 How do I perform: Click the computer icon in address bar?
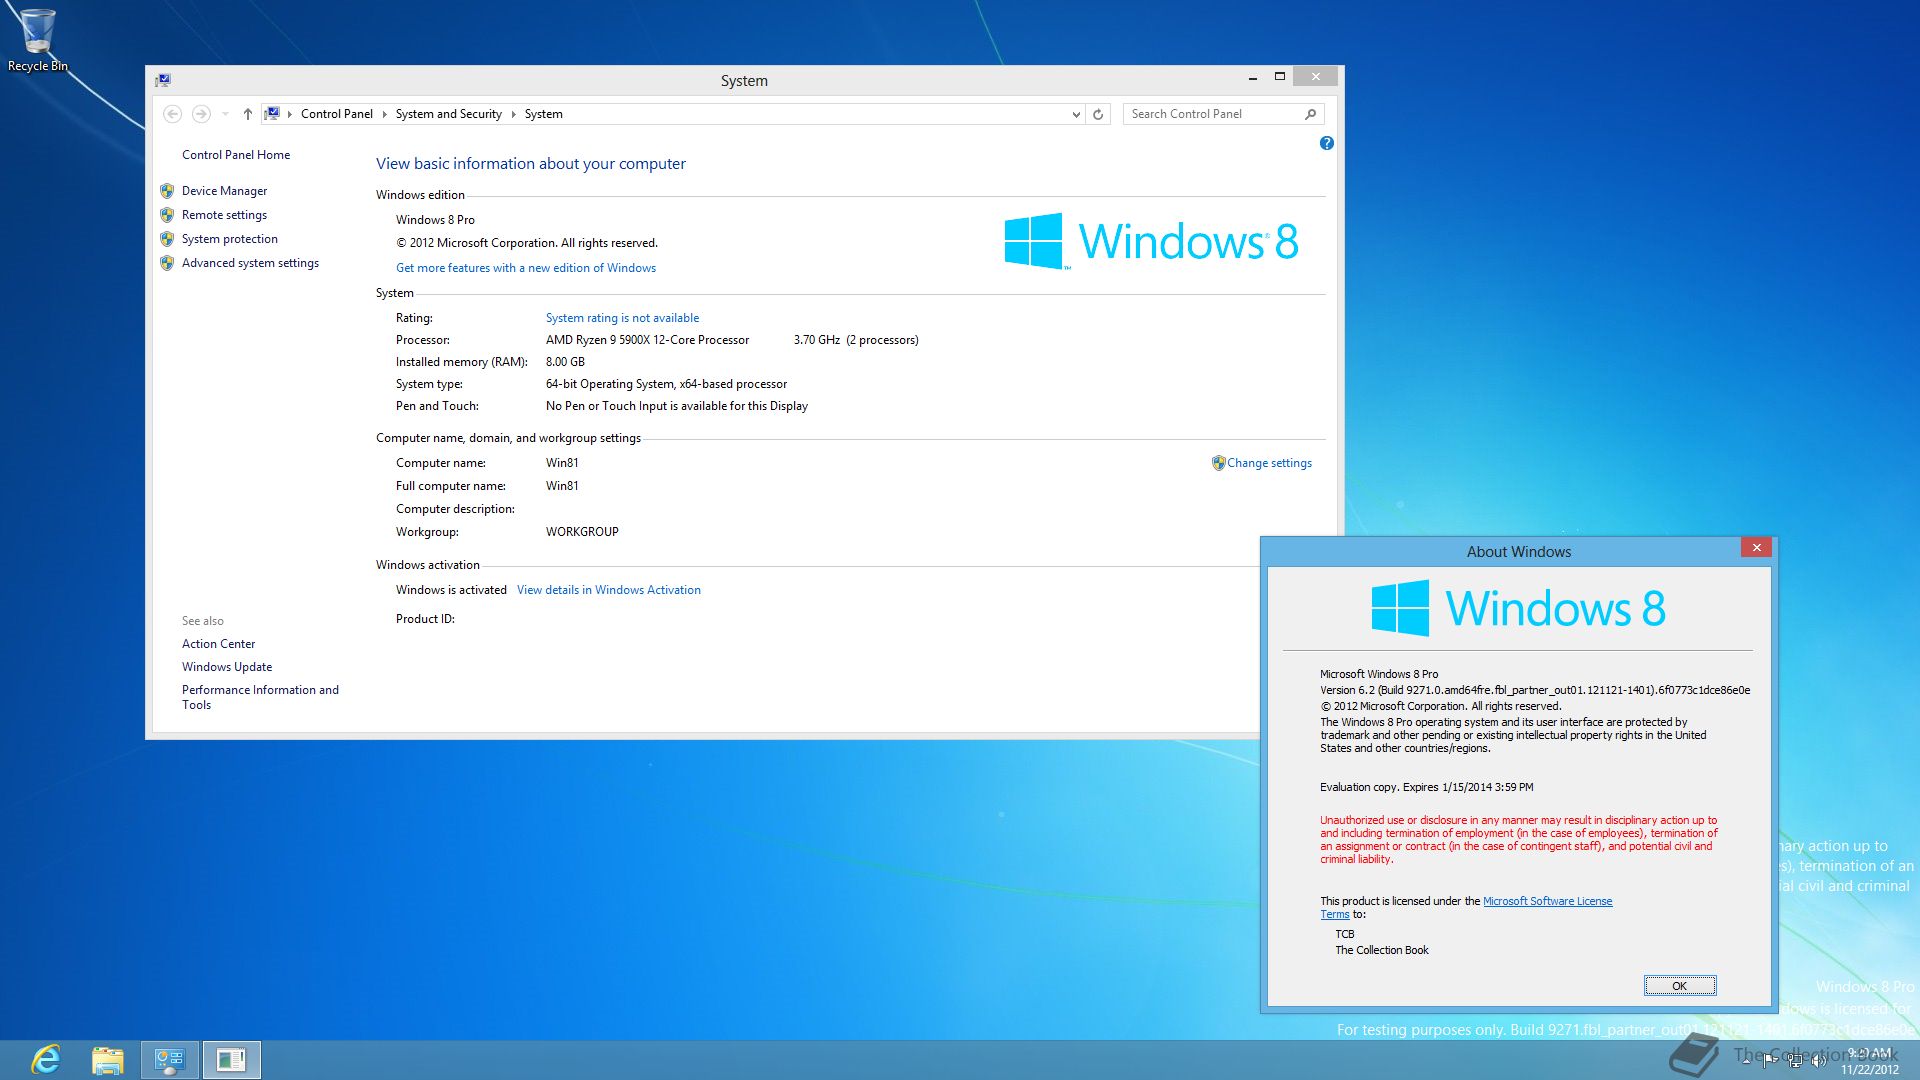pyautogui.click(x=273, y=114)
